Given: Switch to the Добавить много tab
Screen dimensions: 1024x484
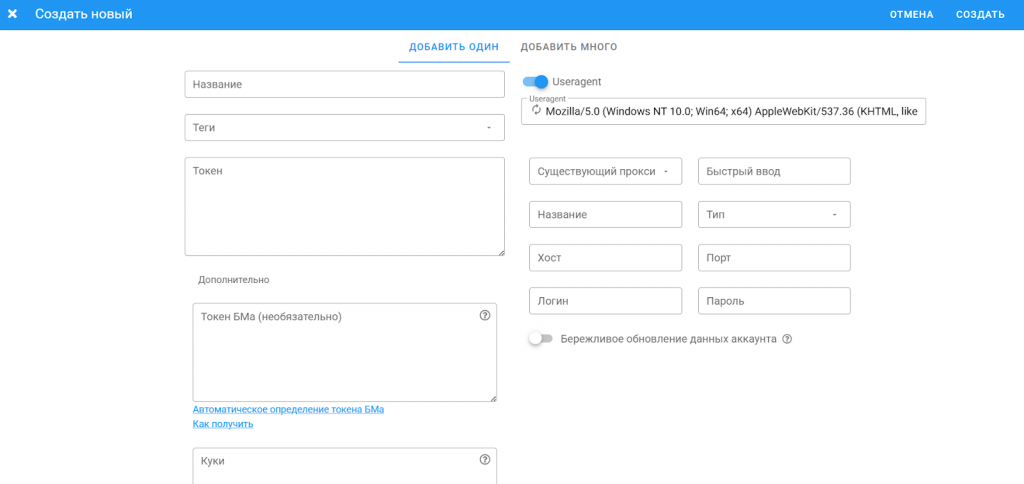Looking at the screenshot, I should click(x=568, y=47).
